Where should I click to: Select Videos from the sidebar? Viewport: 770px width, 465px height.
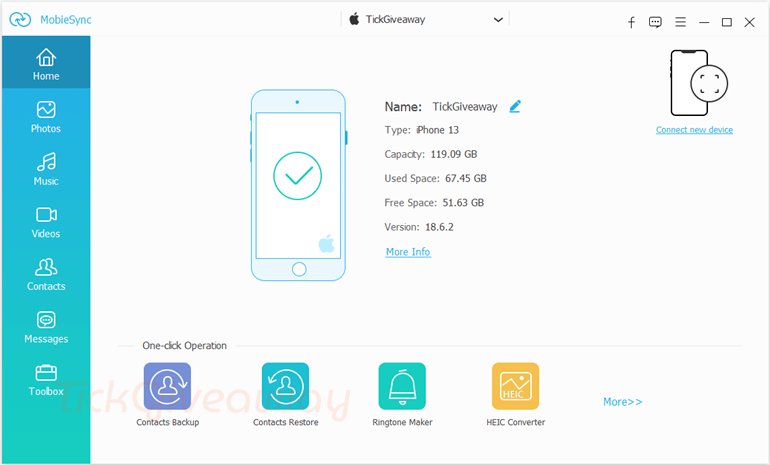(x=46, y=222)
